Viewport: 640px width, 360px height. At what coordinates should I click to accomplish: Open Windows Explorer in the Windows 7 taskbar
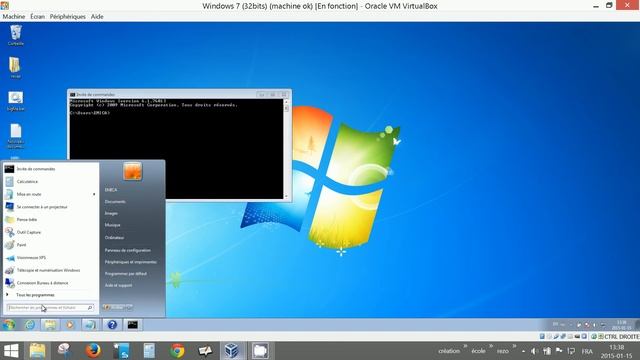pyautogui.click(x=50, y=325)
